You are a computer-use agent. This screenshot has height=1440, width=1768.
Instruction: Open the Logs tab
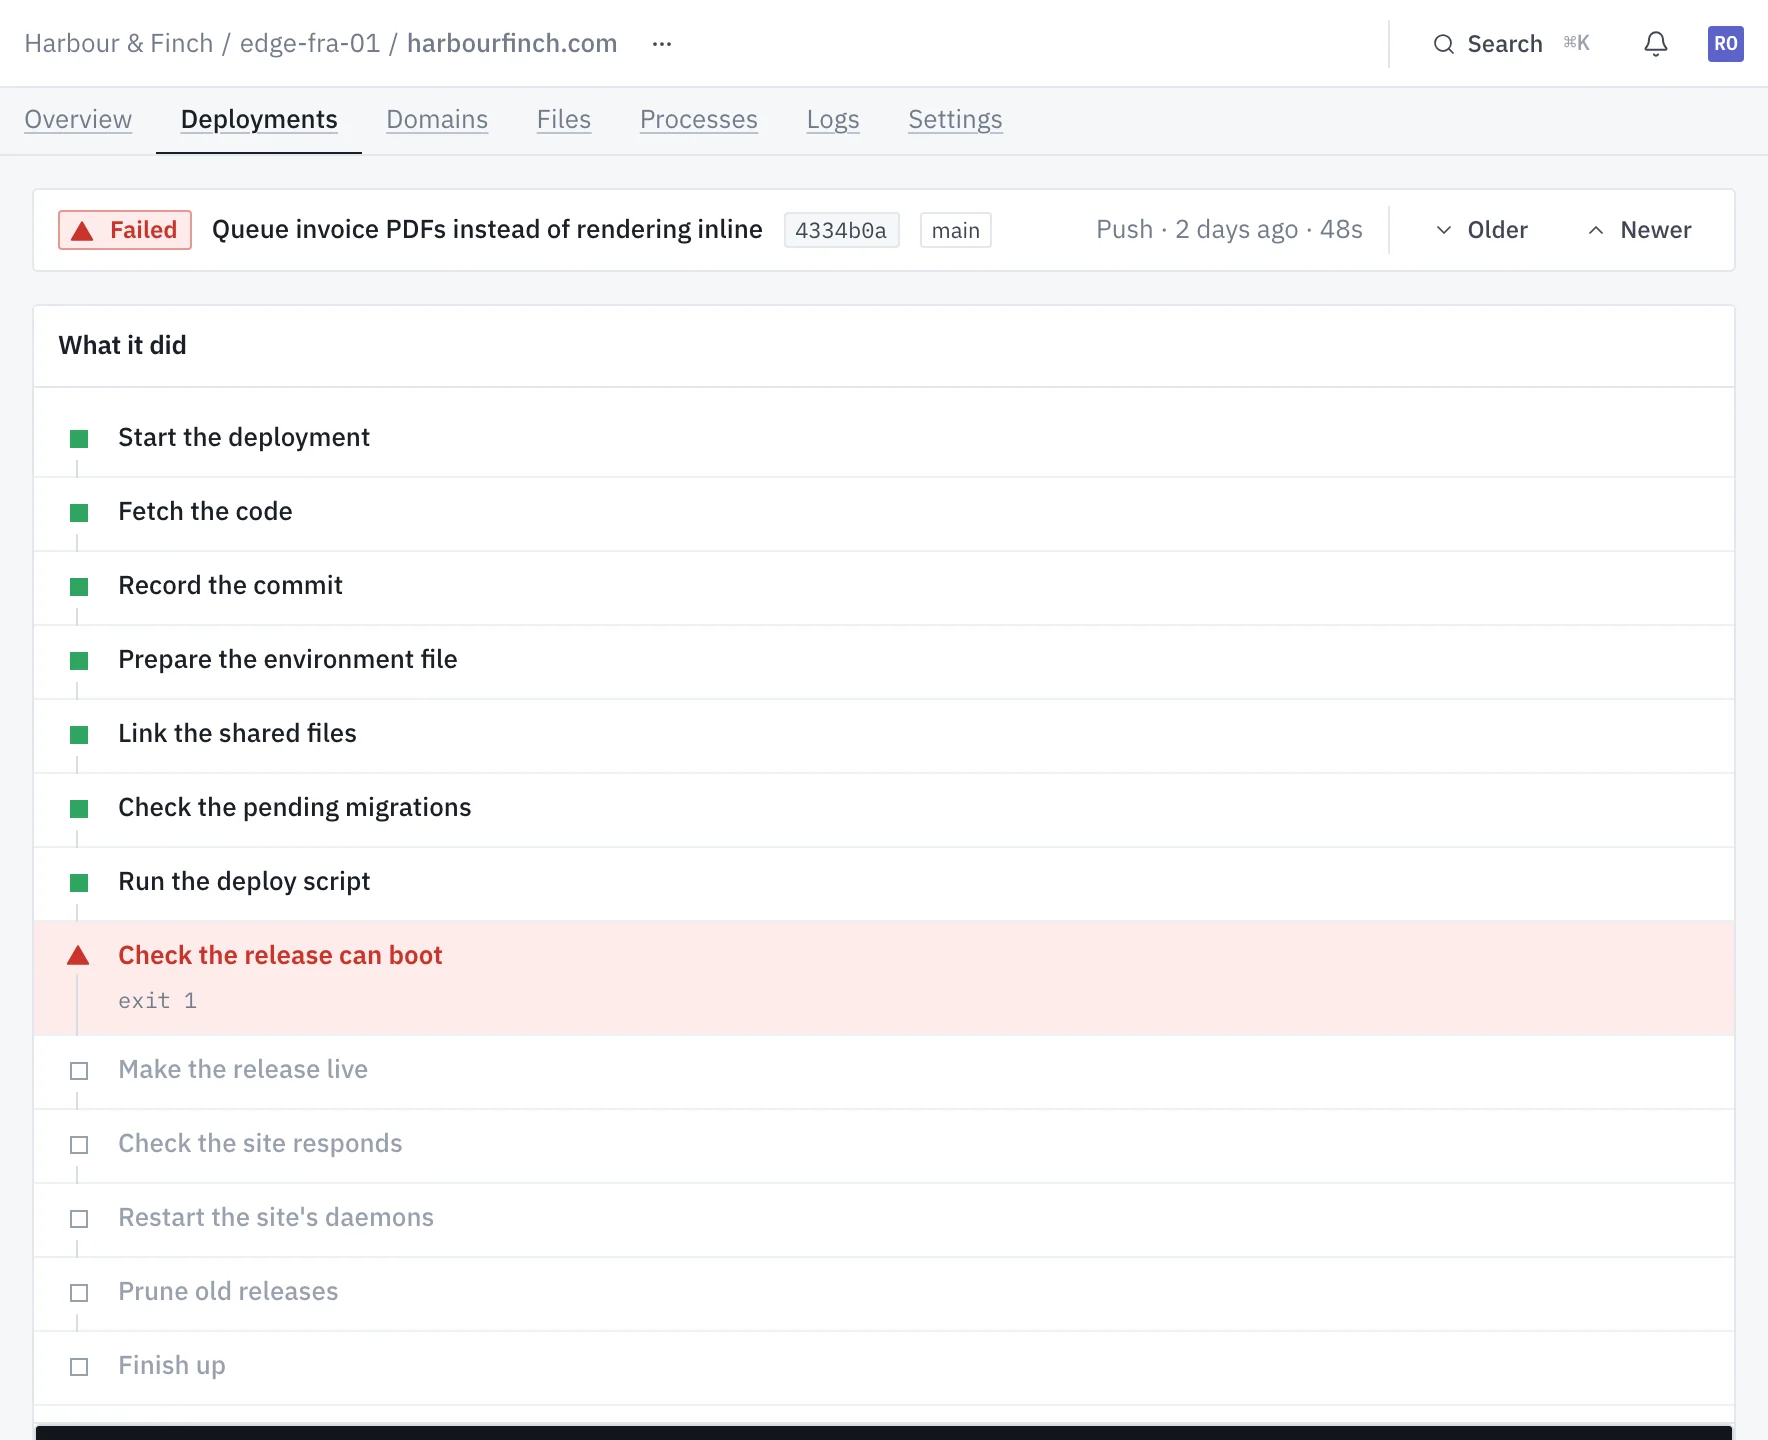click(x=833, y=120)
